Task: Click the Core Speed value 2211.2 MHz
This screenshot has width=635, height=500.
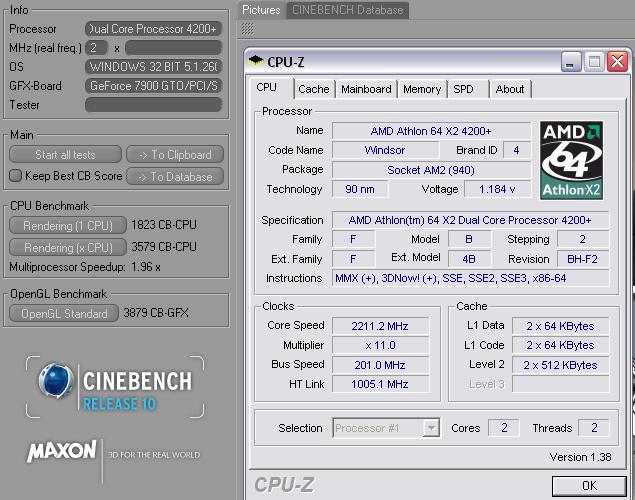Action: tap(380, 326)
